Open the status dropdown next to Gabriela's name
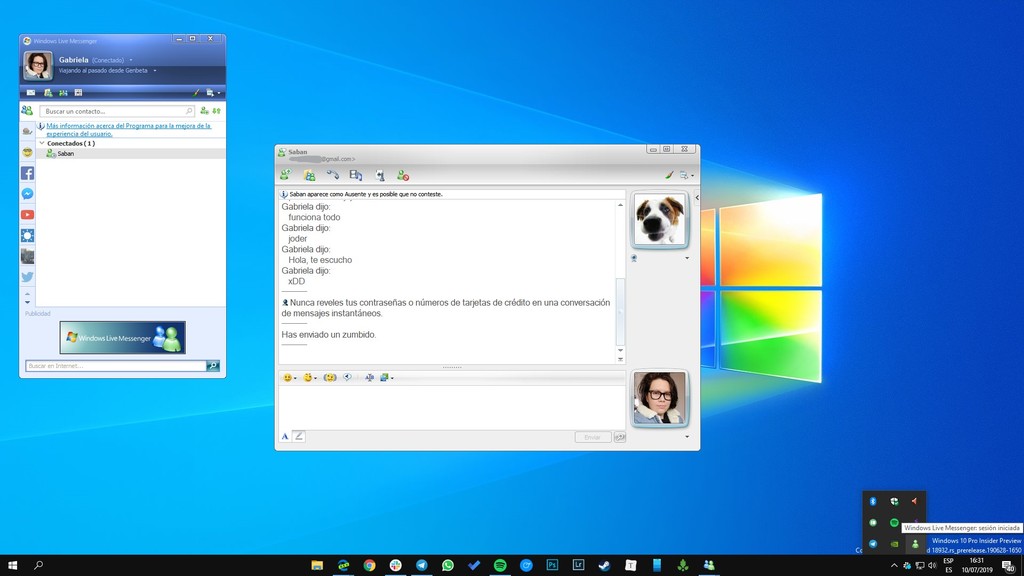Screen dimensions: 1024x576 pos(131,60)
